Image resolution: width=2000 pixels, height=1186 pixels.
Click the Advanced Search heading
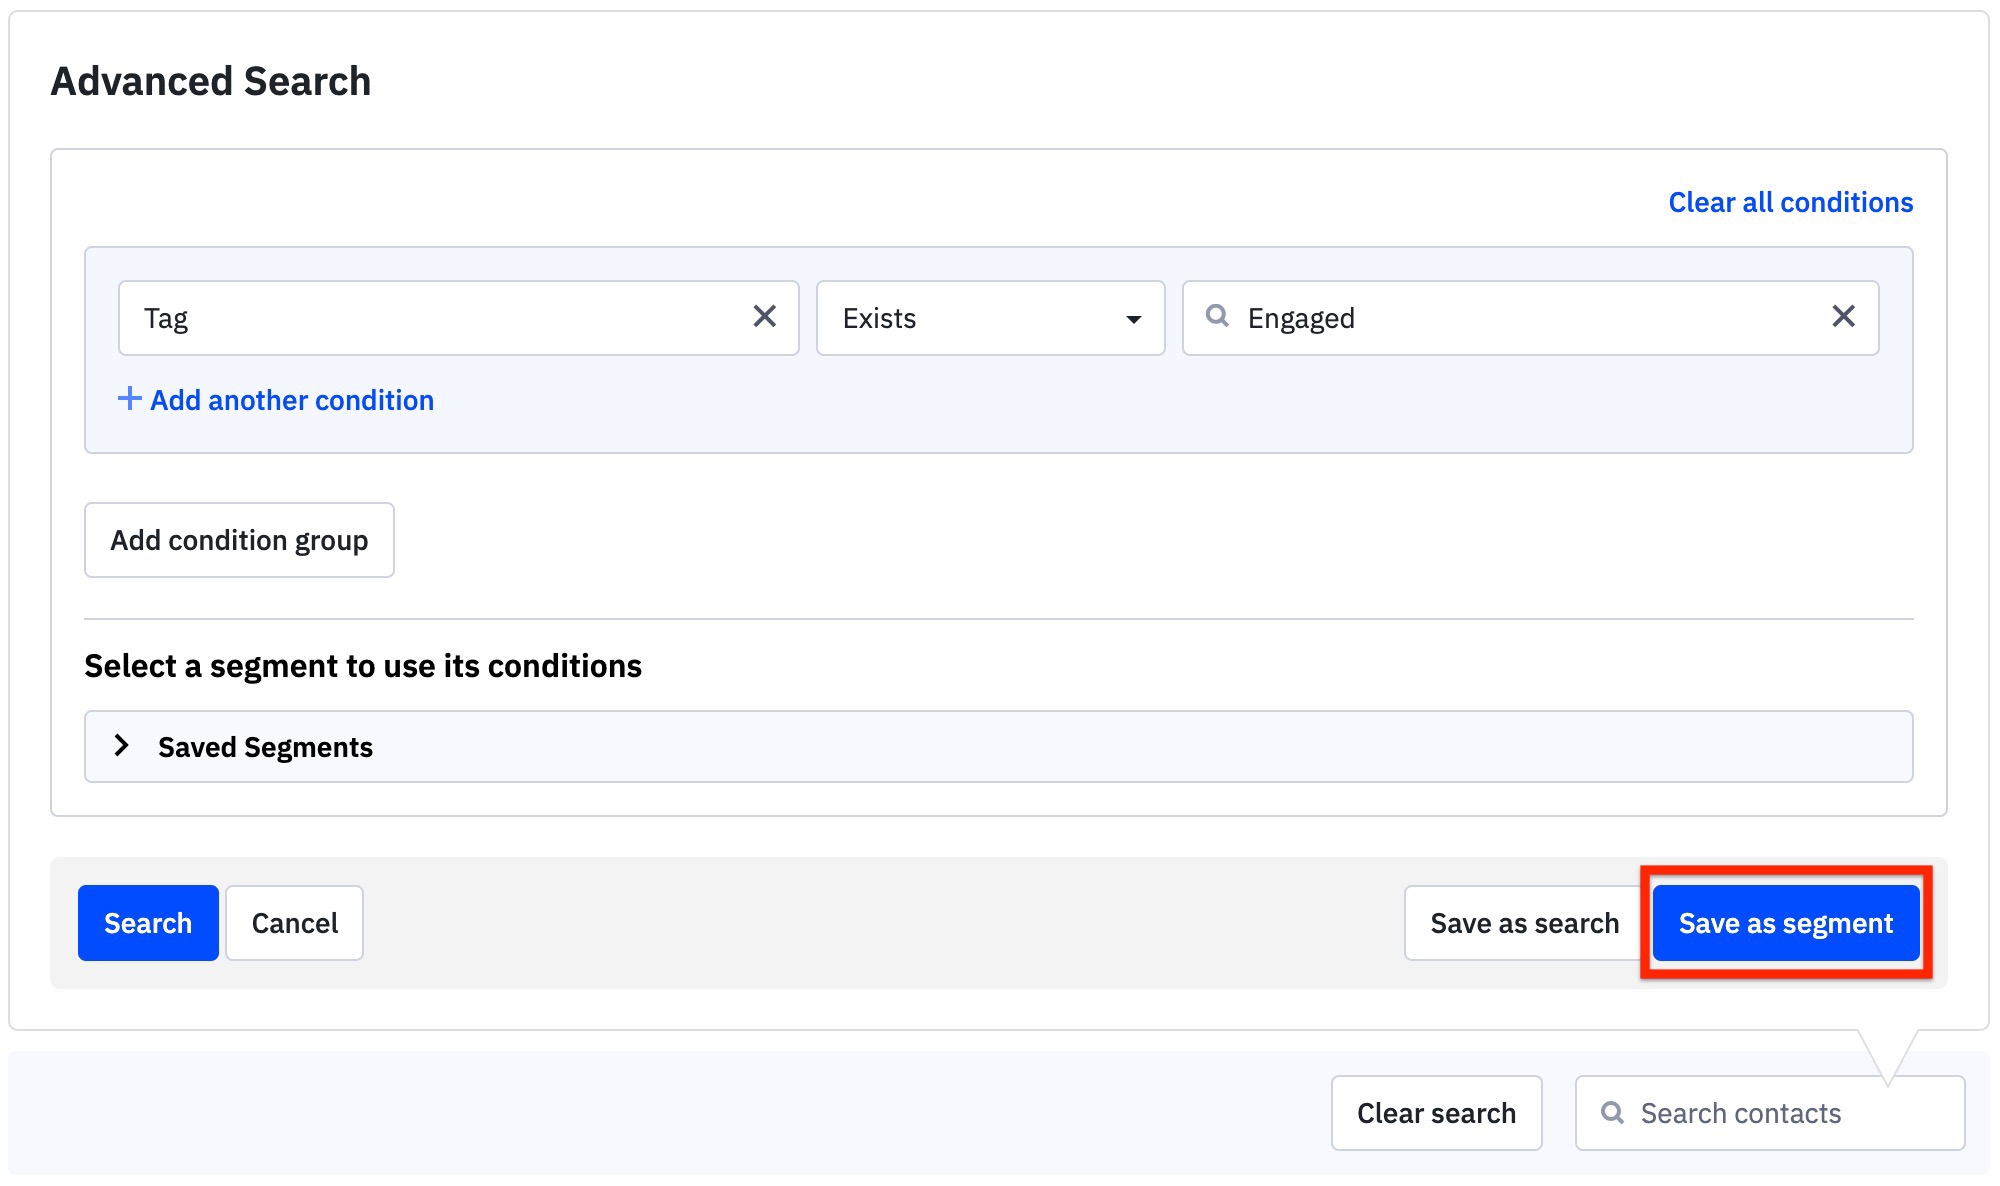click(x=211, y=81)
